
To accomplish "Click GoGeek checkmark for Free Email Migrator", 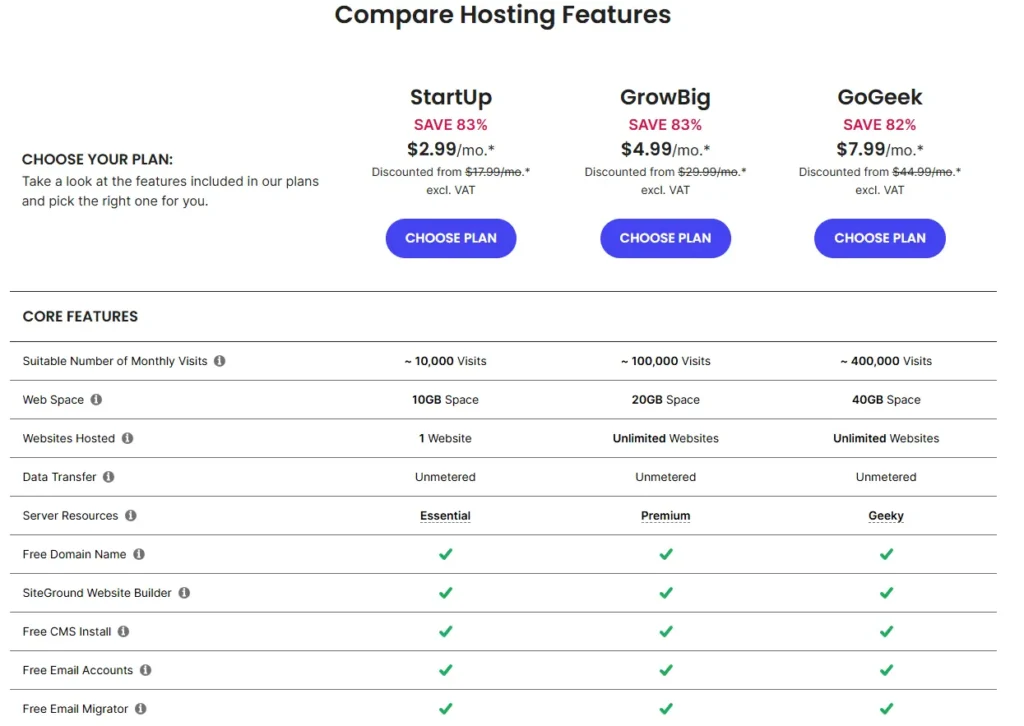I will point(886,709).
